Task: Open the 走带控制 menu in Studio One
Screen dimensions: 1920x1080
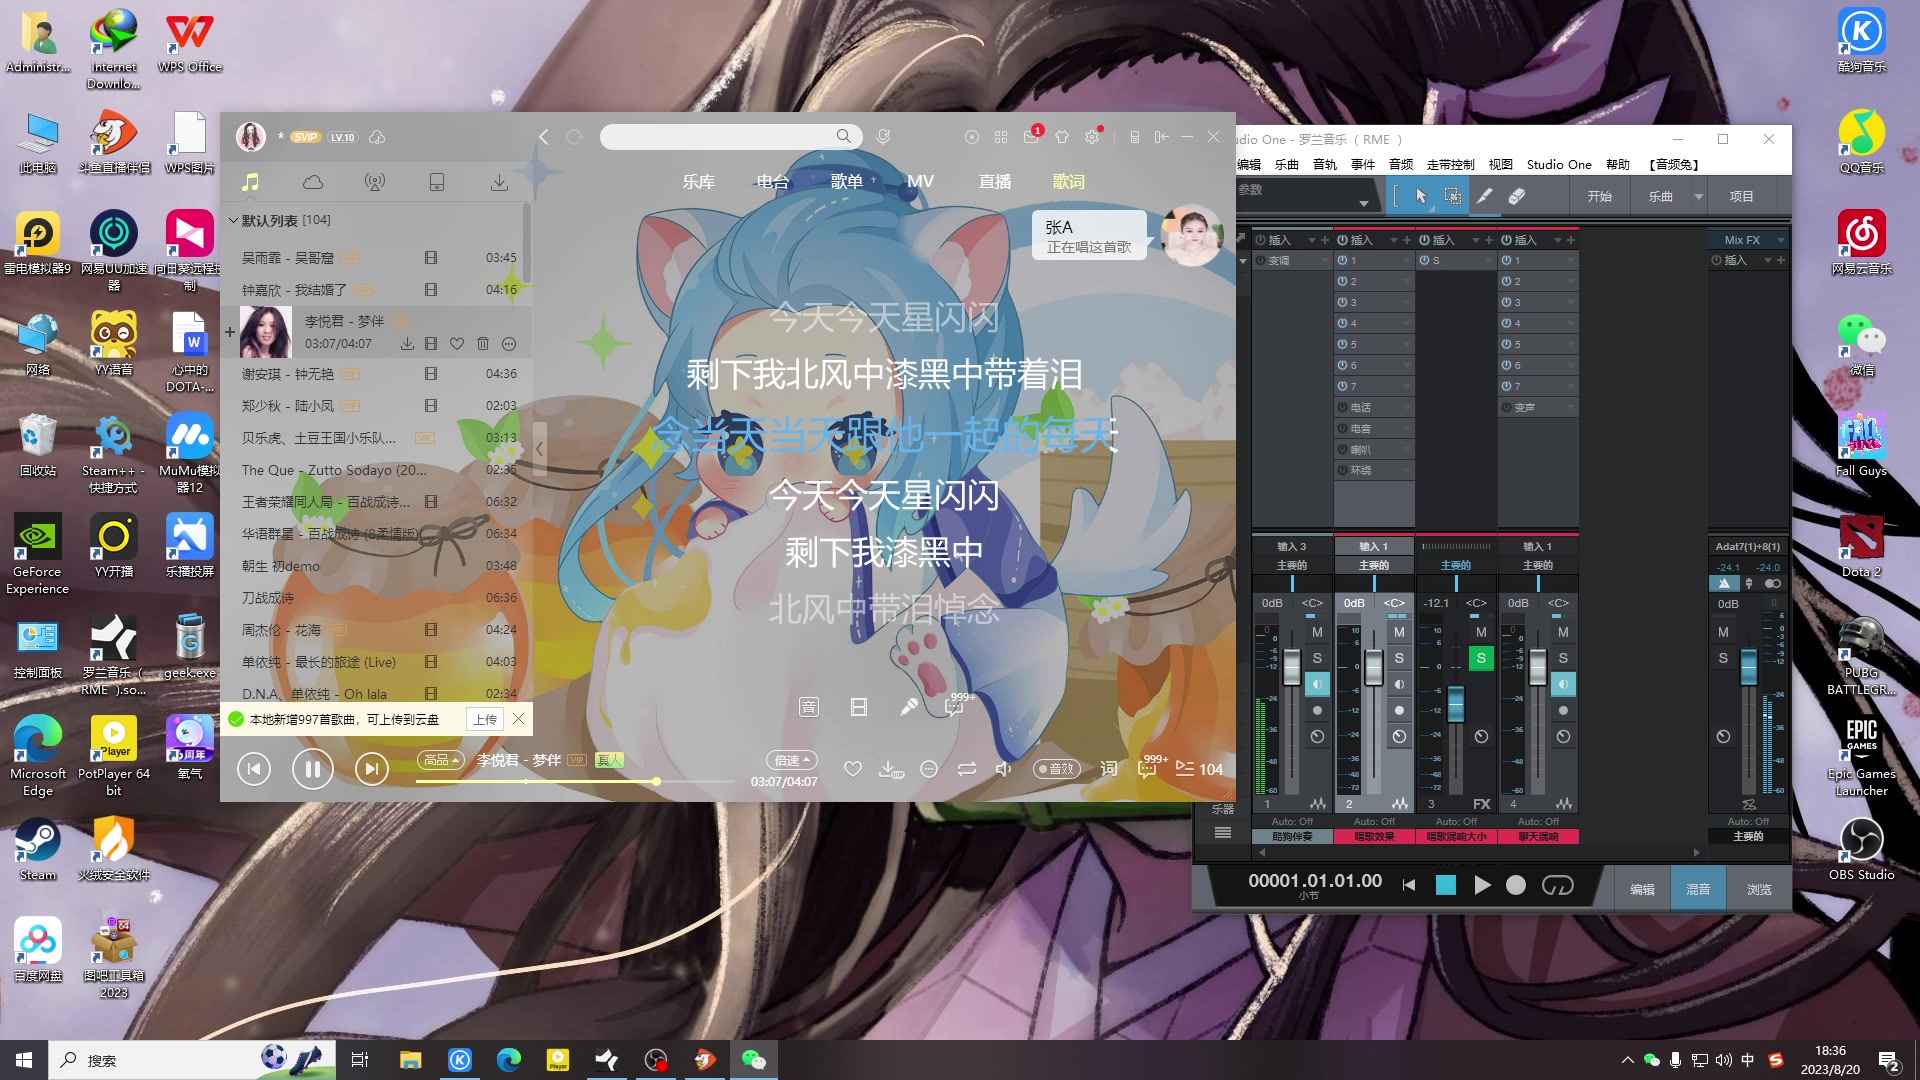Action: click(x=1450, y=165)
